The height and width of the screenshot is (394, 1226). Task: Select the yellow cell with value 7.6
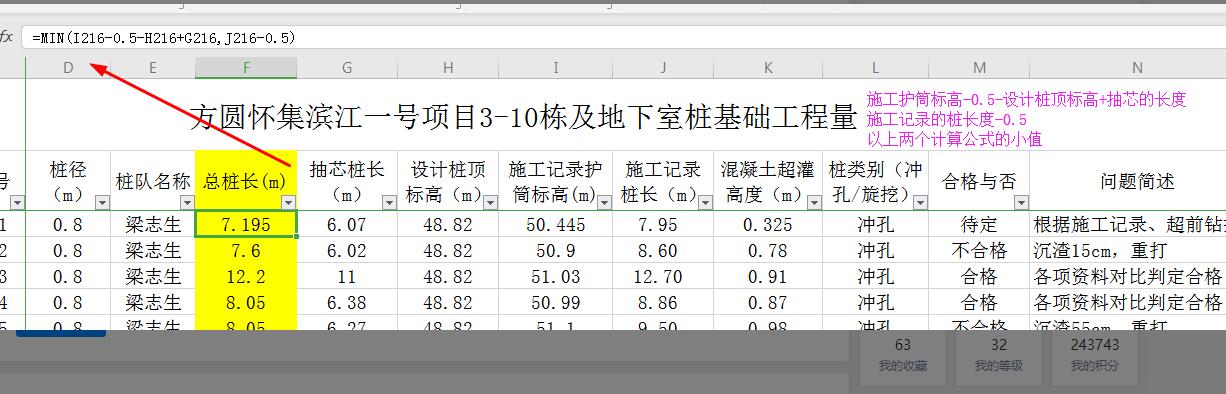[x=246, y=250]
